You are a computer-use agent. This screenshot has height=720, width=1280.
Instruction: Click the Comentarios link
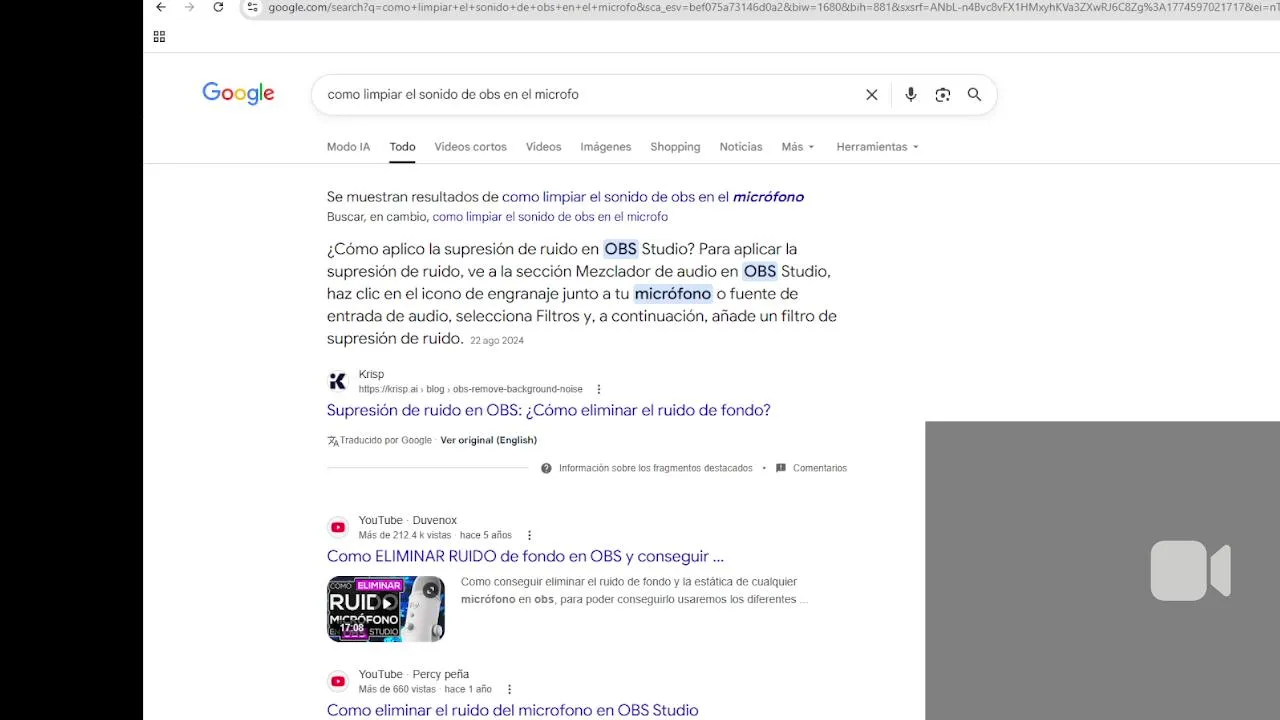click(x=820, y=468)
